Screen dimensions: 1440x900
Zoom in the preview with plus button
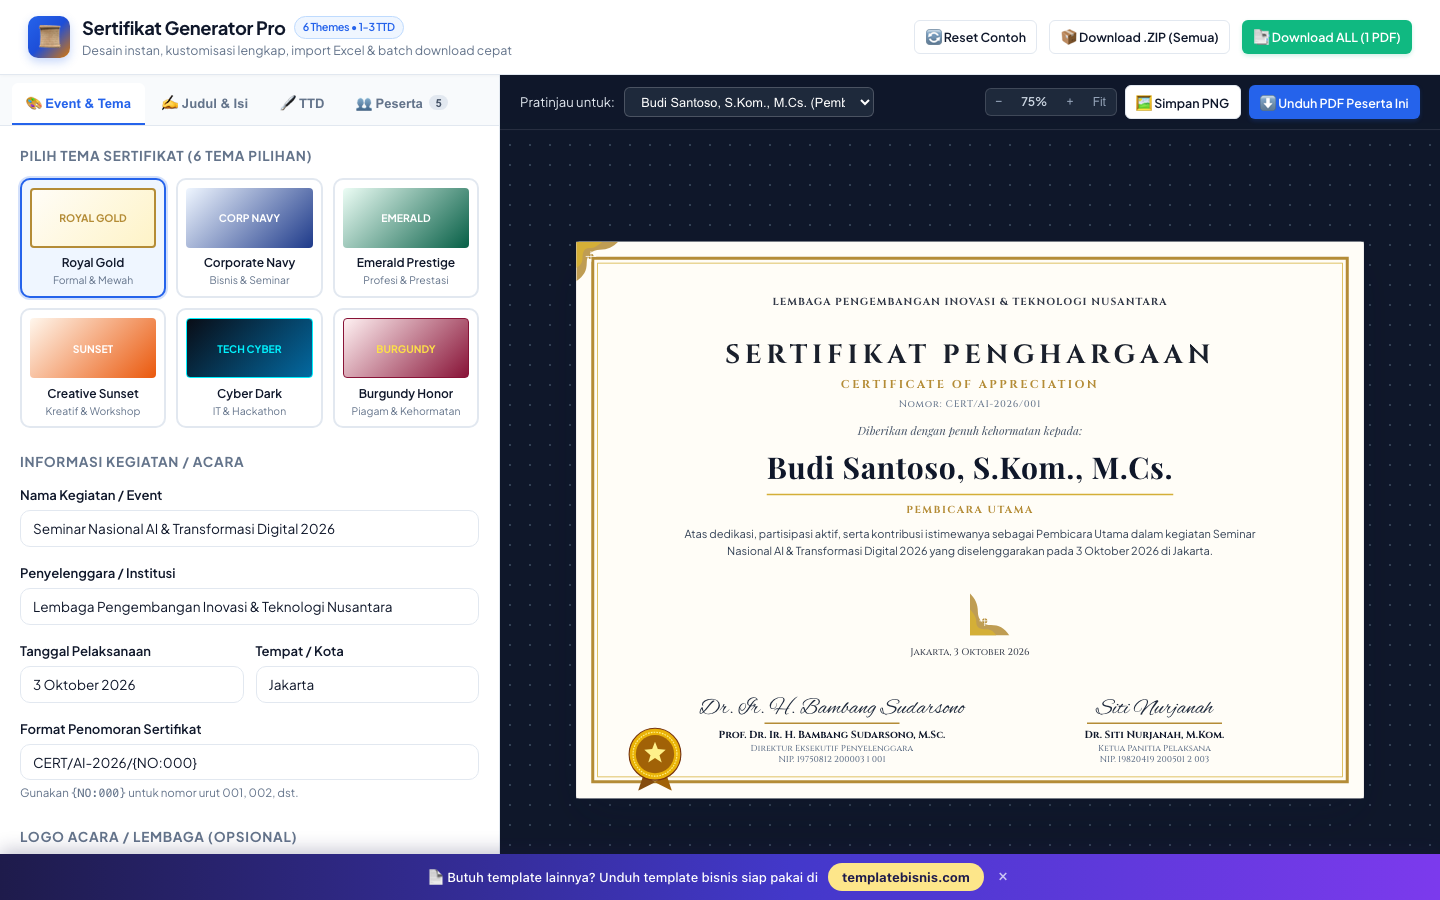click(1070, 102)
